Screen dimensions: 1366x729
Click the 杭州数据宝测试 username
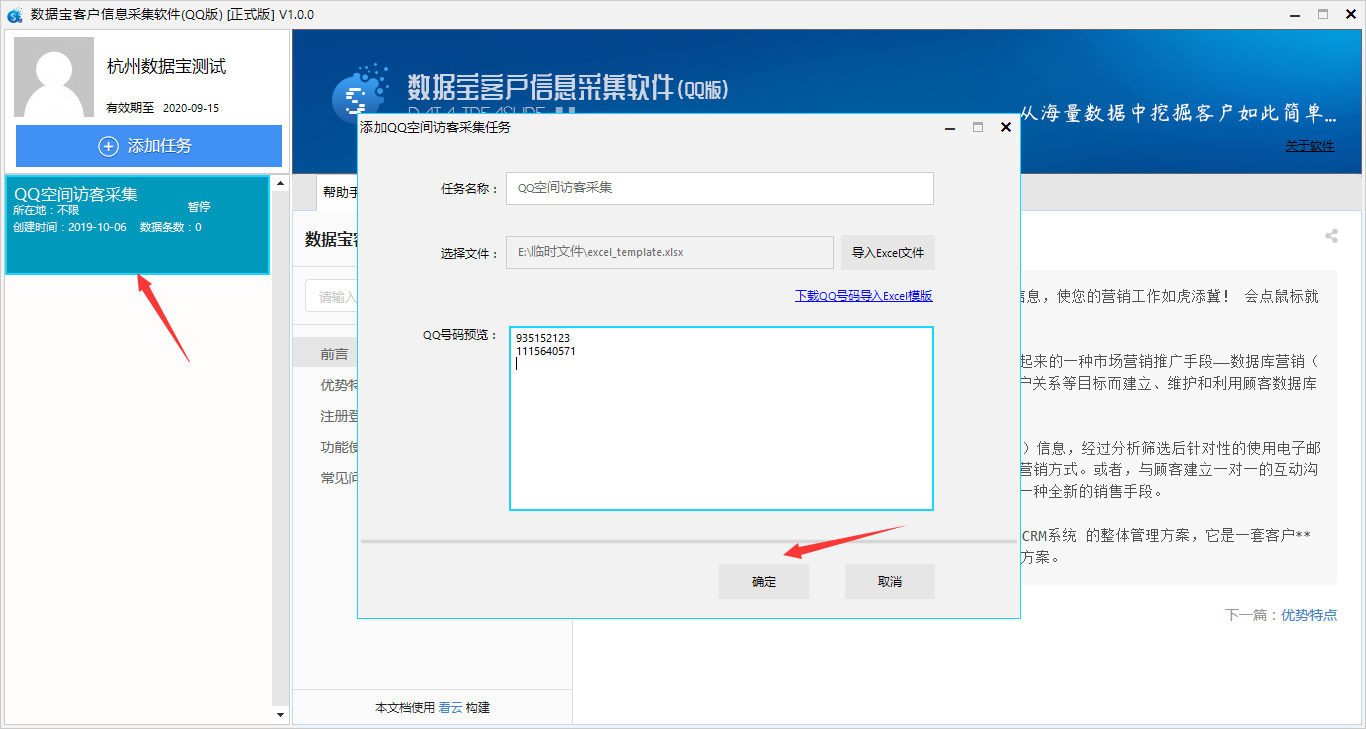click(166, 67)
